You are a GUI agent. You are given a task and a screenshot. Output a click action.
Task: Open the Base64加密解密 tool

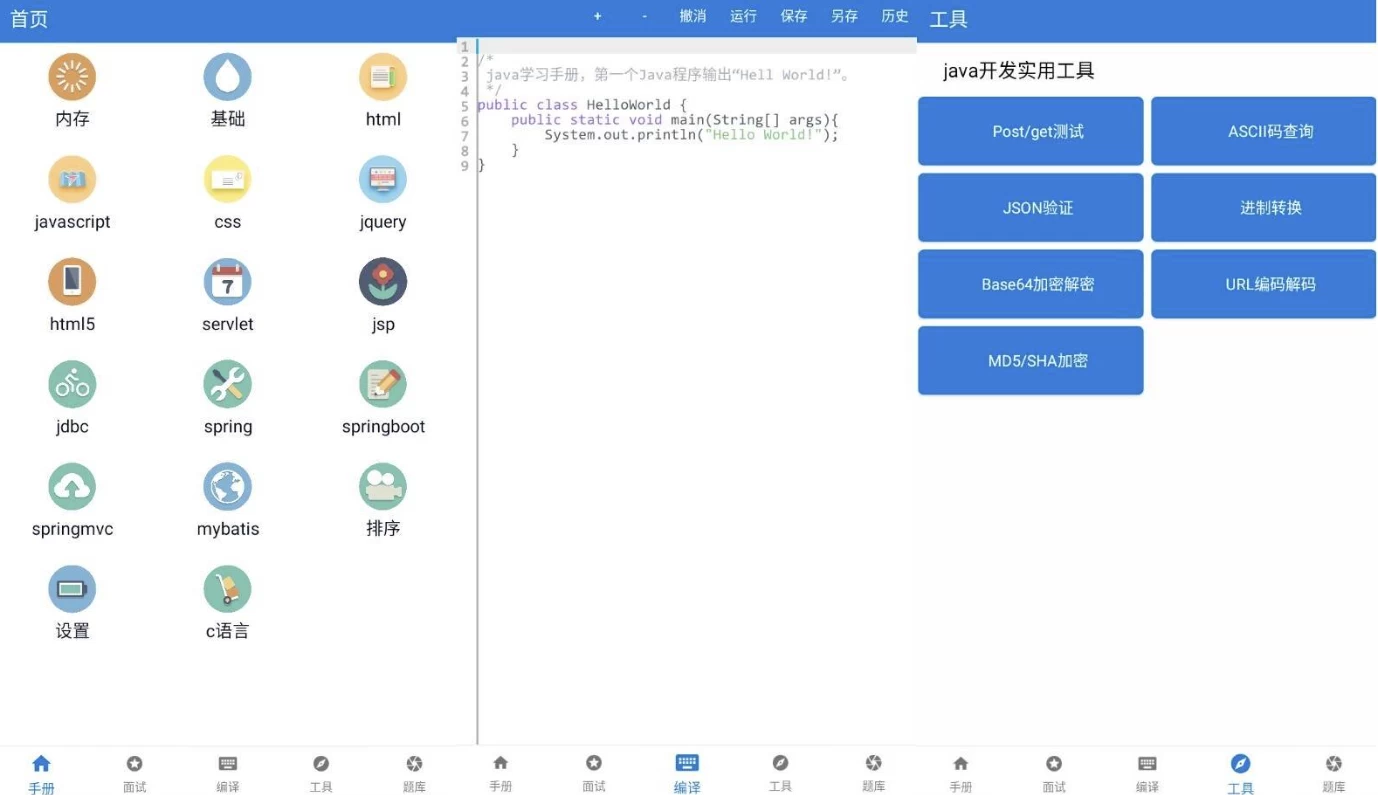pos(1030,284)
